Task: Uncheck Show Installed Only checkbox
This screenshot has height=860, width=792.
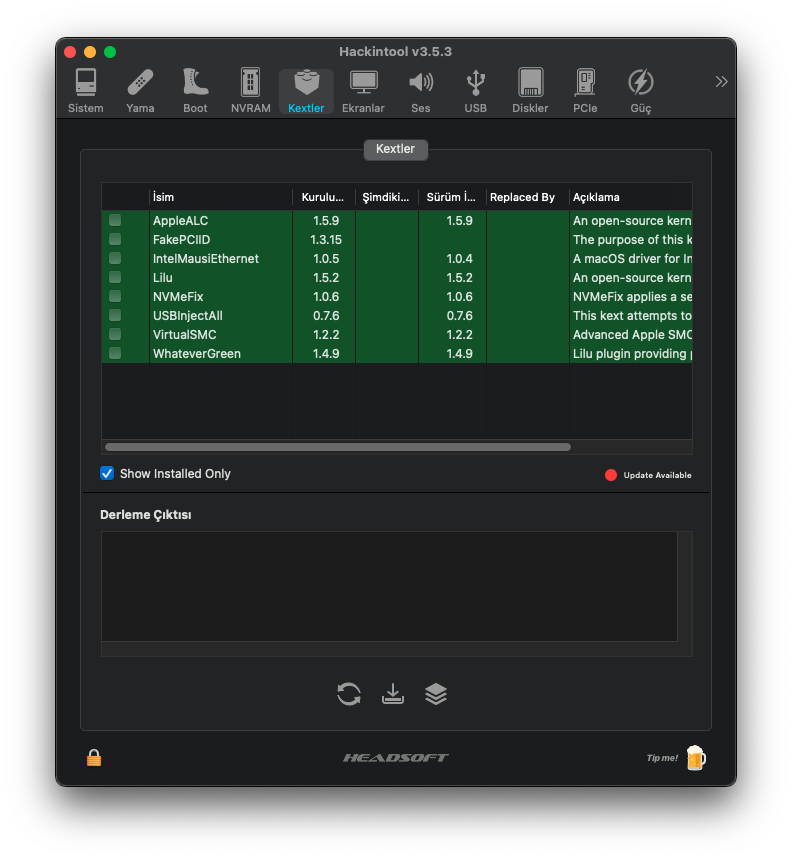Action: tap(107, 473)
